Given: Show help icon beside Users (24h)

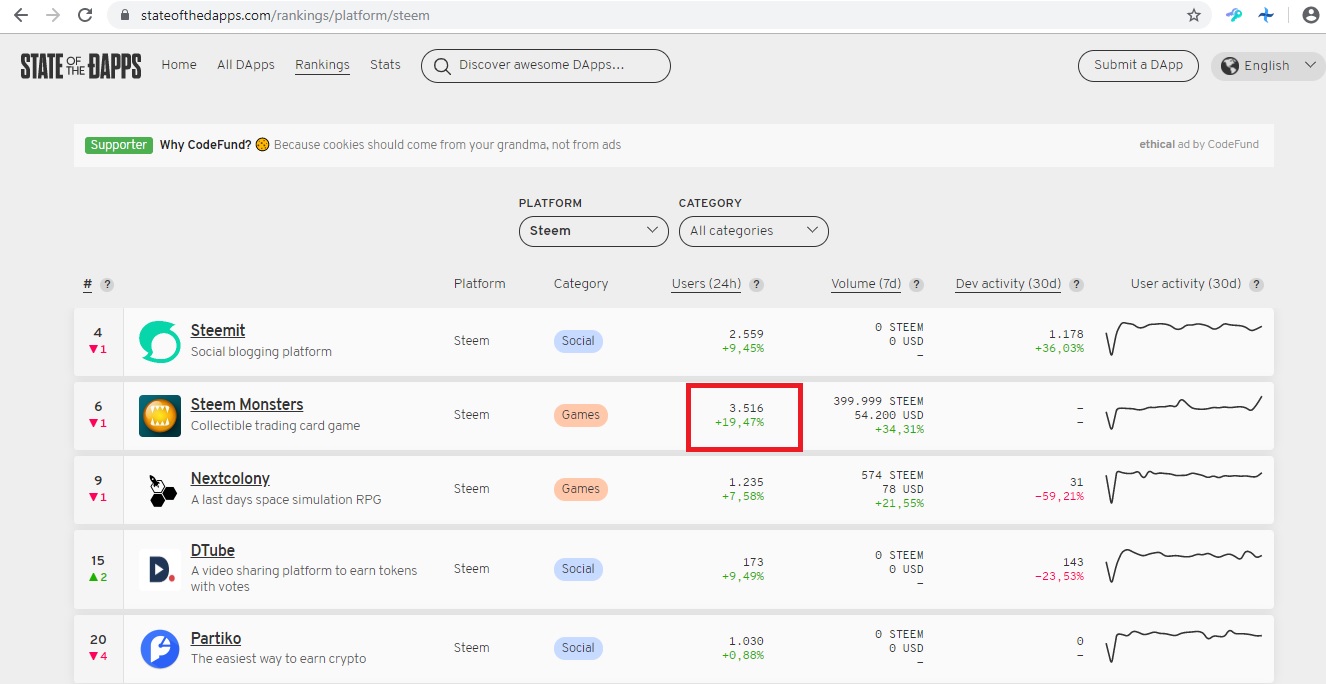Looking at the screenshot, I should [x=757, y=284].
